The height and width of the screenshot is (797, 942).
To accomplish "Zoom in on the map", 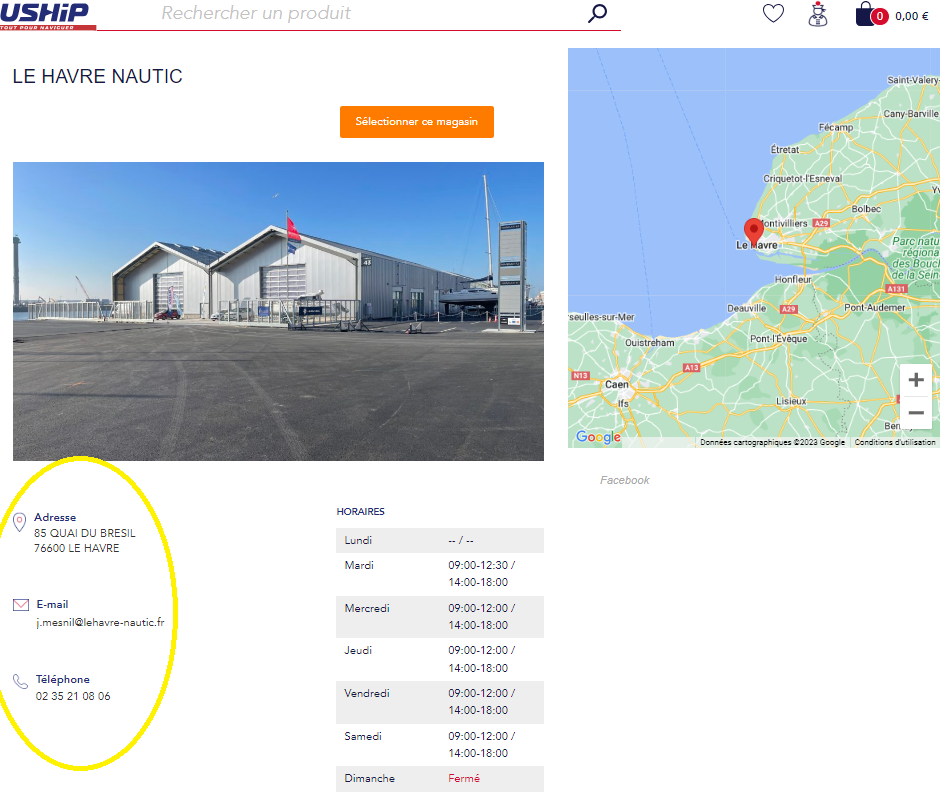I will tap(915, 381).
